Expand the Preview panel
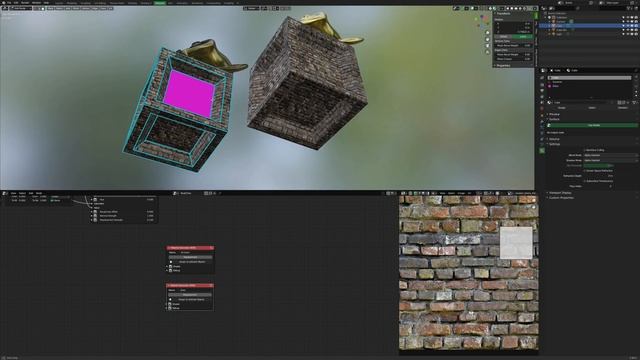The image size is (640, 360). coord(555,114)
